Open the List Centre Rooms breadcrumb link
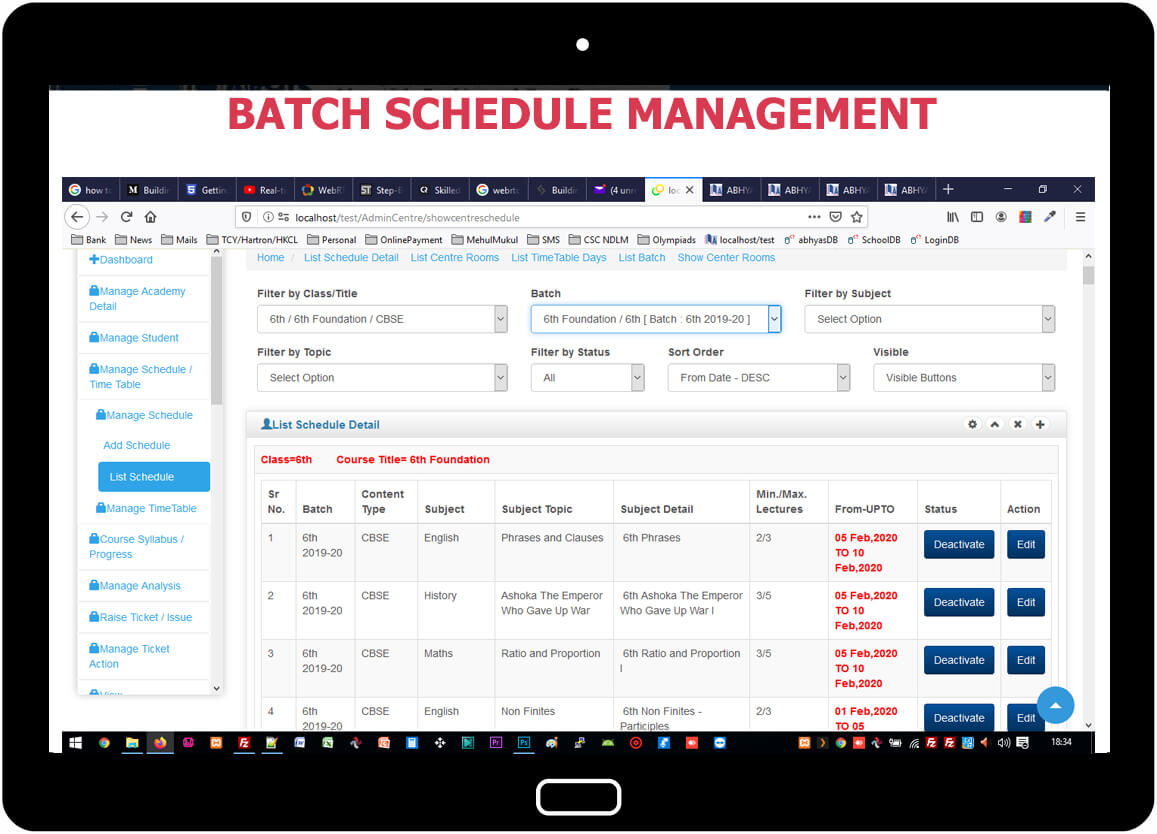The height and width of the screenshot is (834, 1157). (x=455, y=257)
